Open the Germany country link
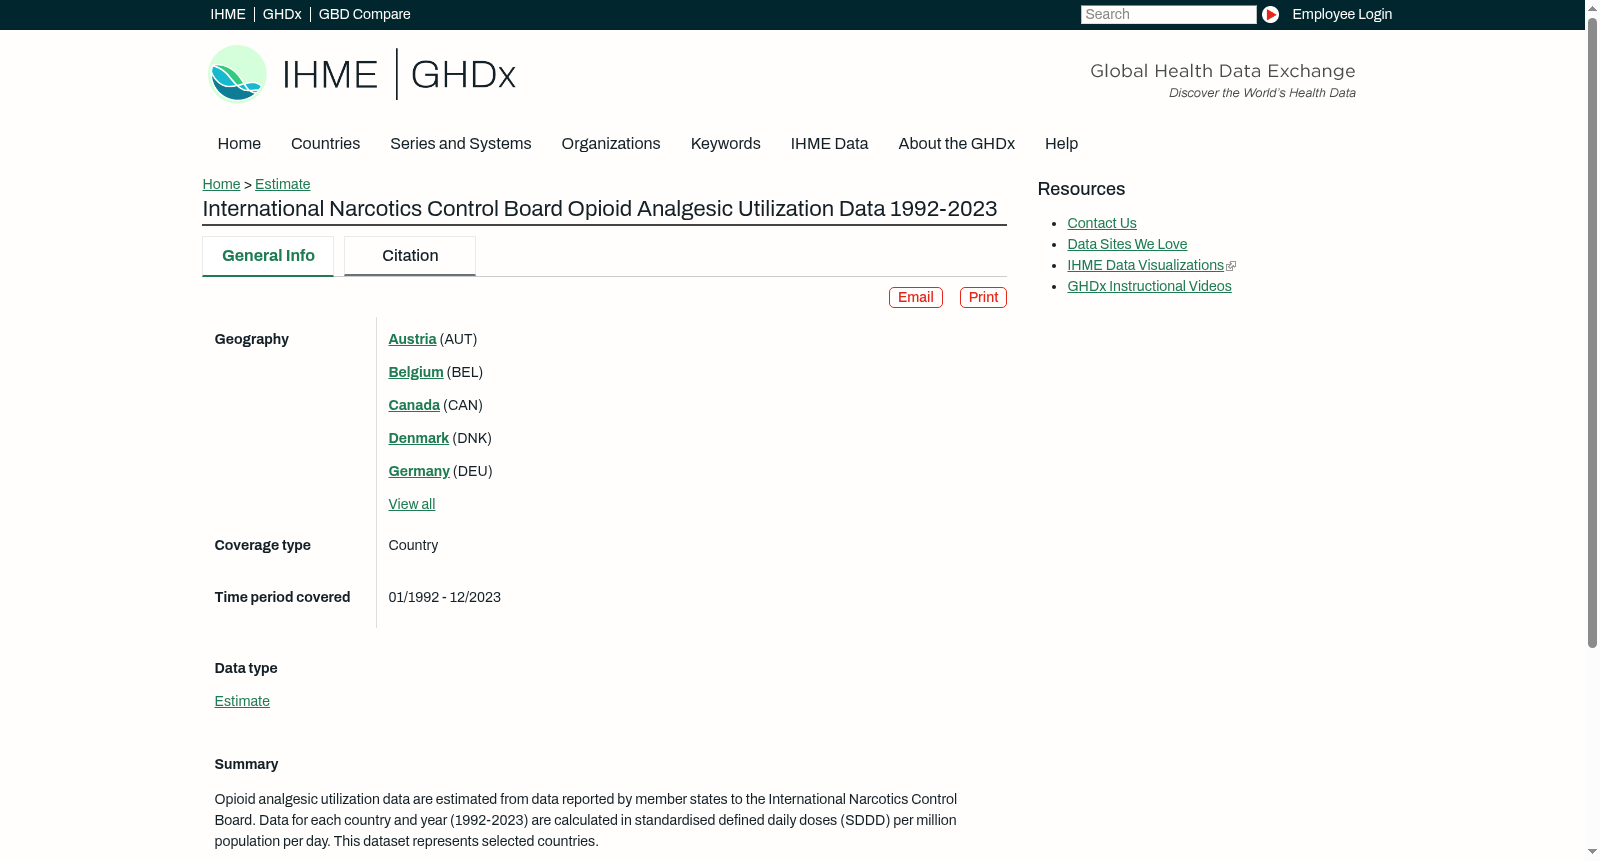This screenshot has width=1600, height=861. (419, 471)
